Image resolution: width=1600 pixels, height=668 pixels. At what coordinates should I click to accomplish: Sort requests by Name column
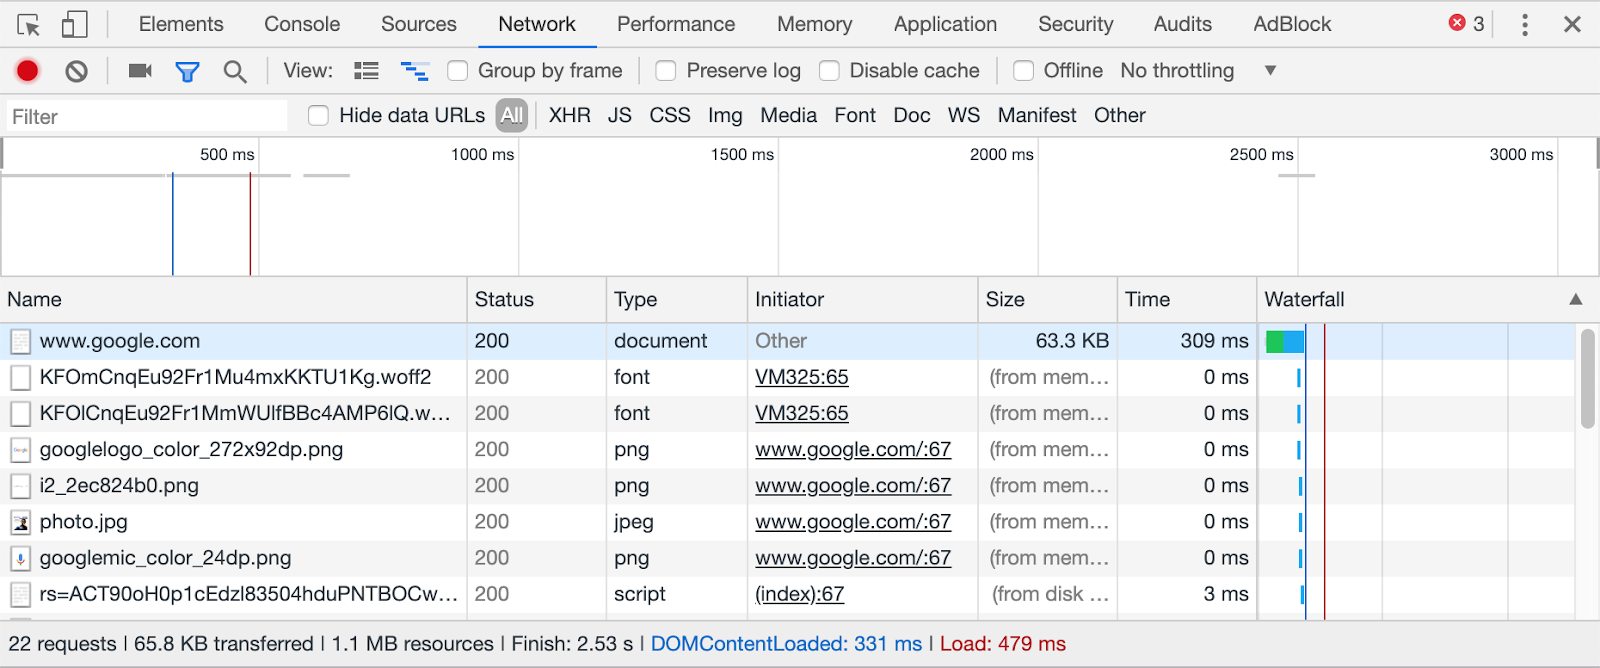234,300
